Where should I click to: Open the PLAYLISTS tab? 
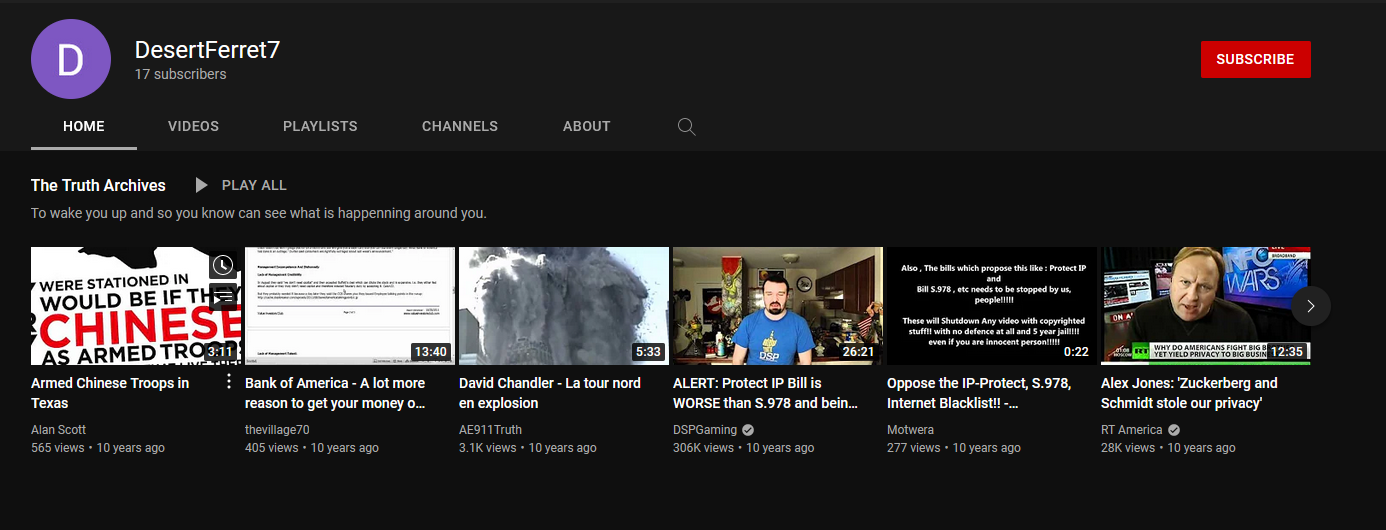coord(320,126)
